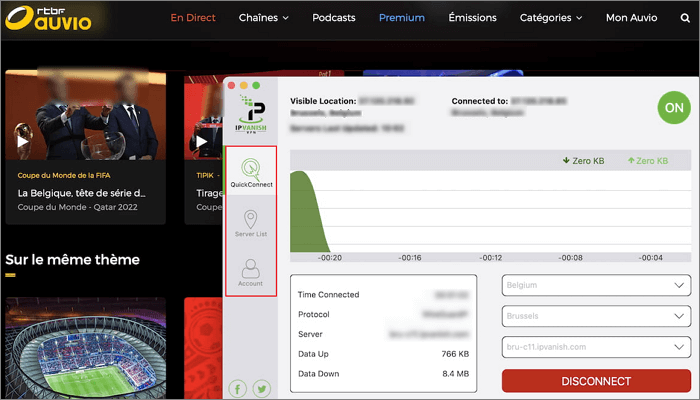This screenshot has width=700, height=400.
Task: Play the La Belgique tête de série video
Action: click(x=22, y=142)
